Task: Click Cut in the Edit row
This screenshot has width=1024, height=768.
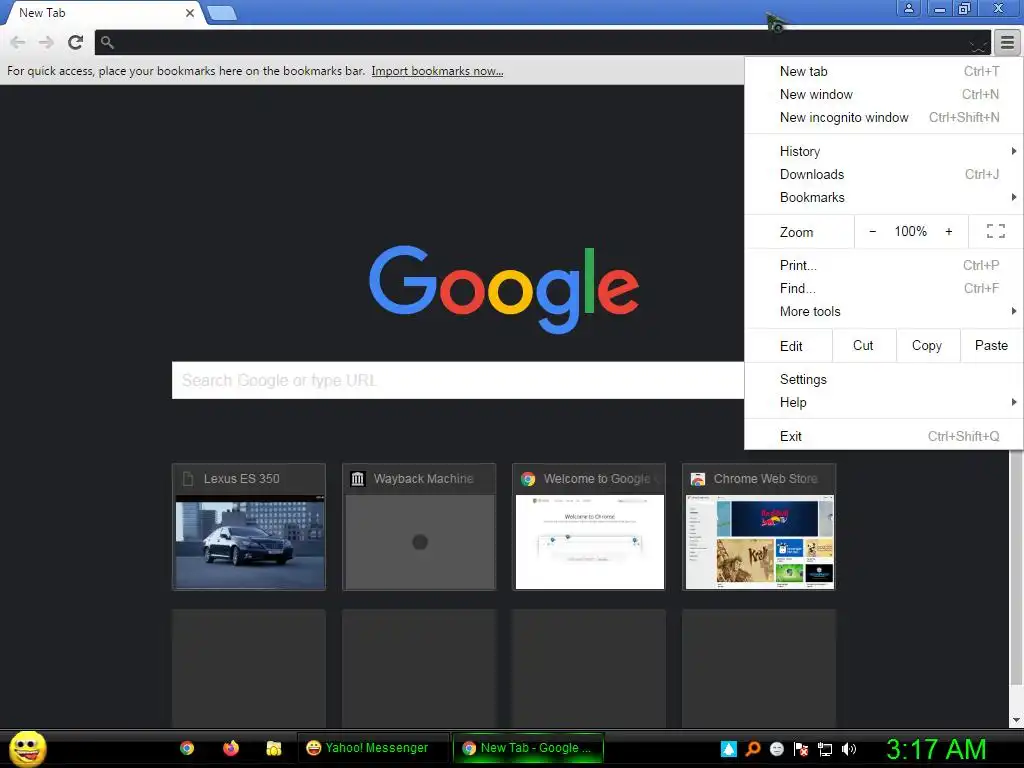Action: tap(863, 345)
